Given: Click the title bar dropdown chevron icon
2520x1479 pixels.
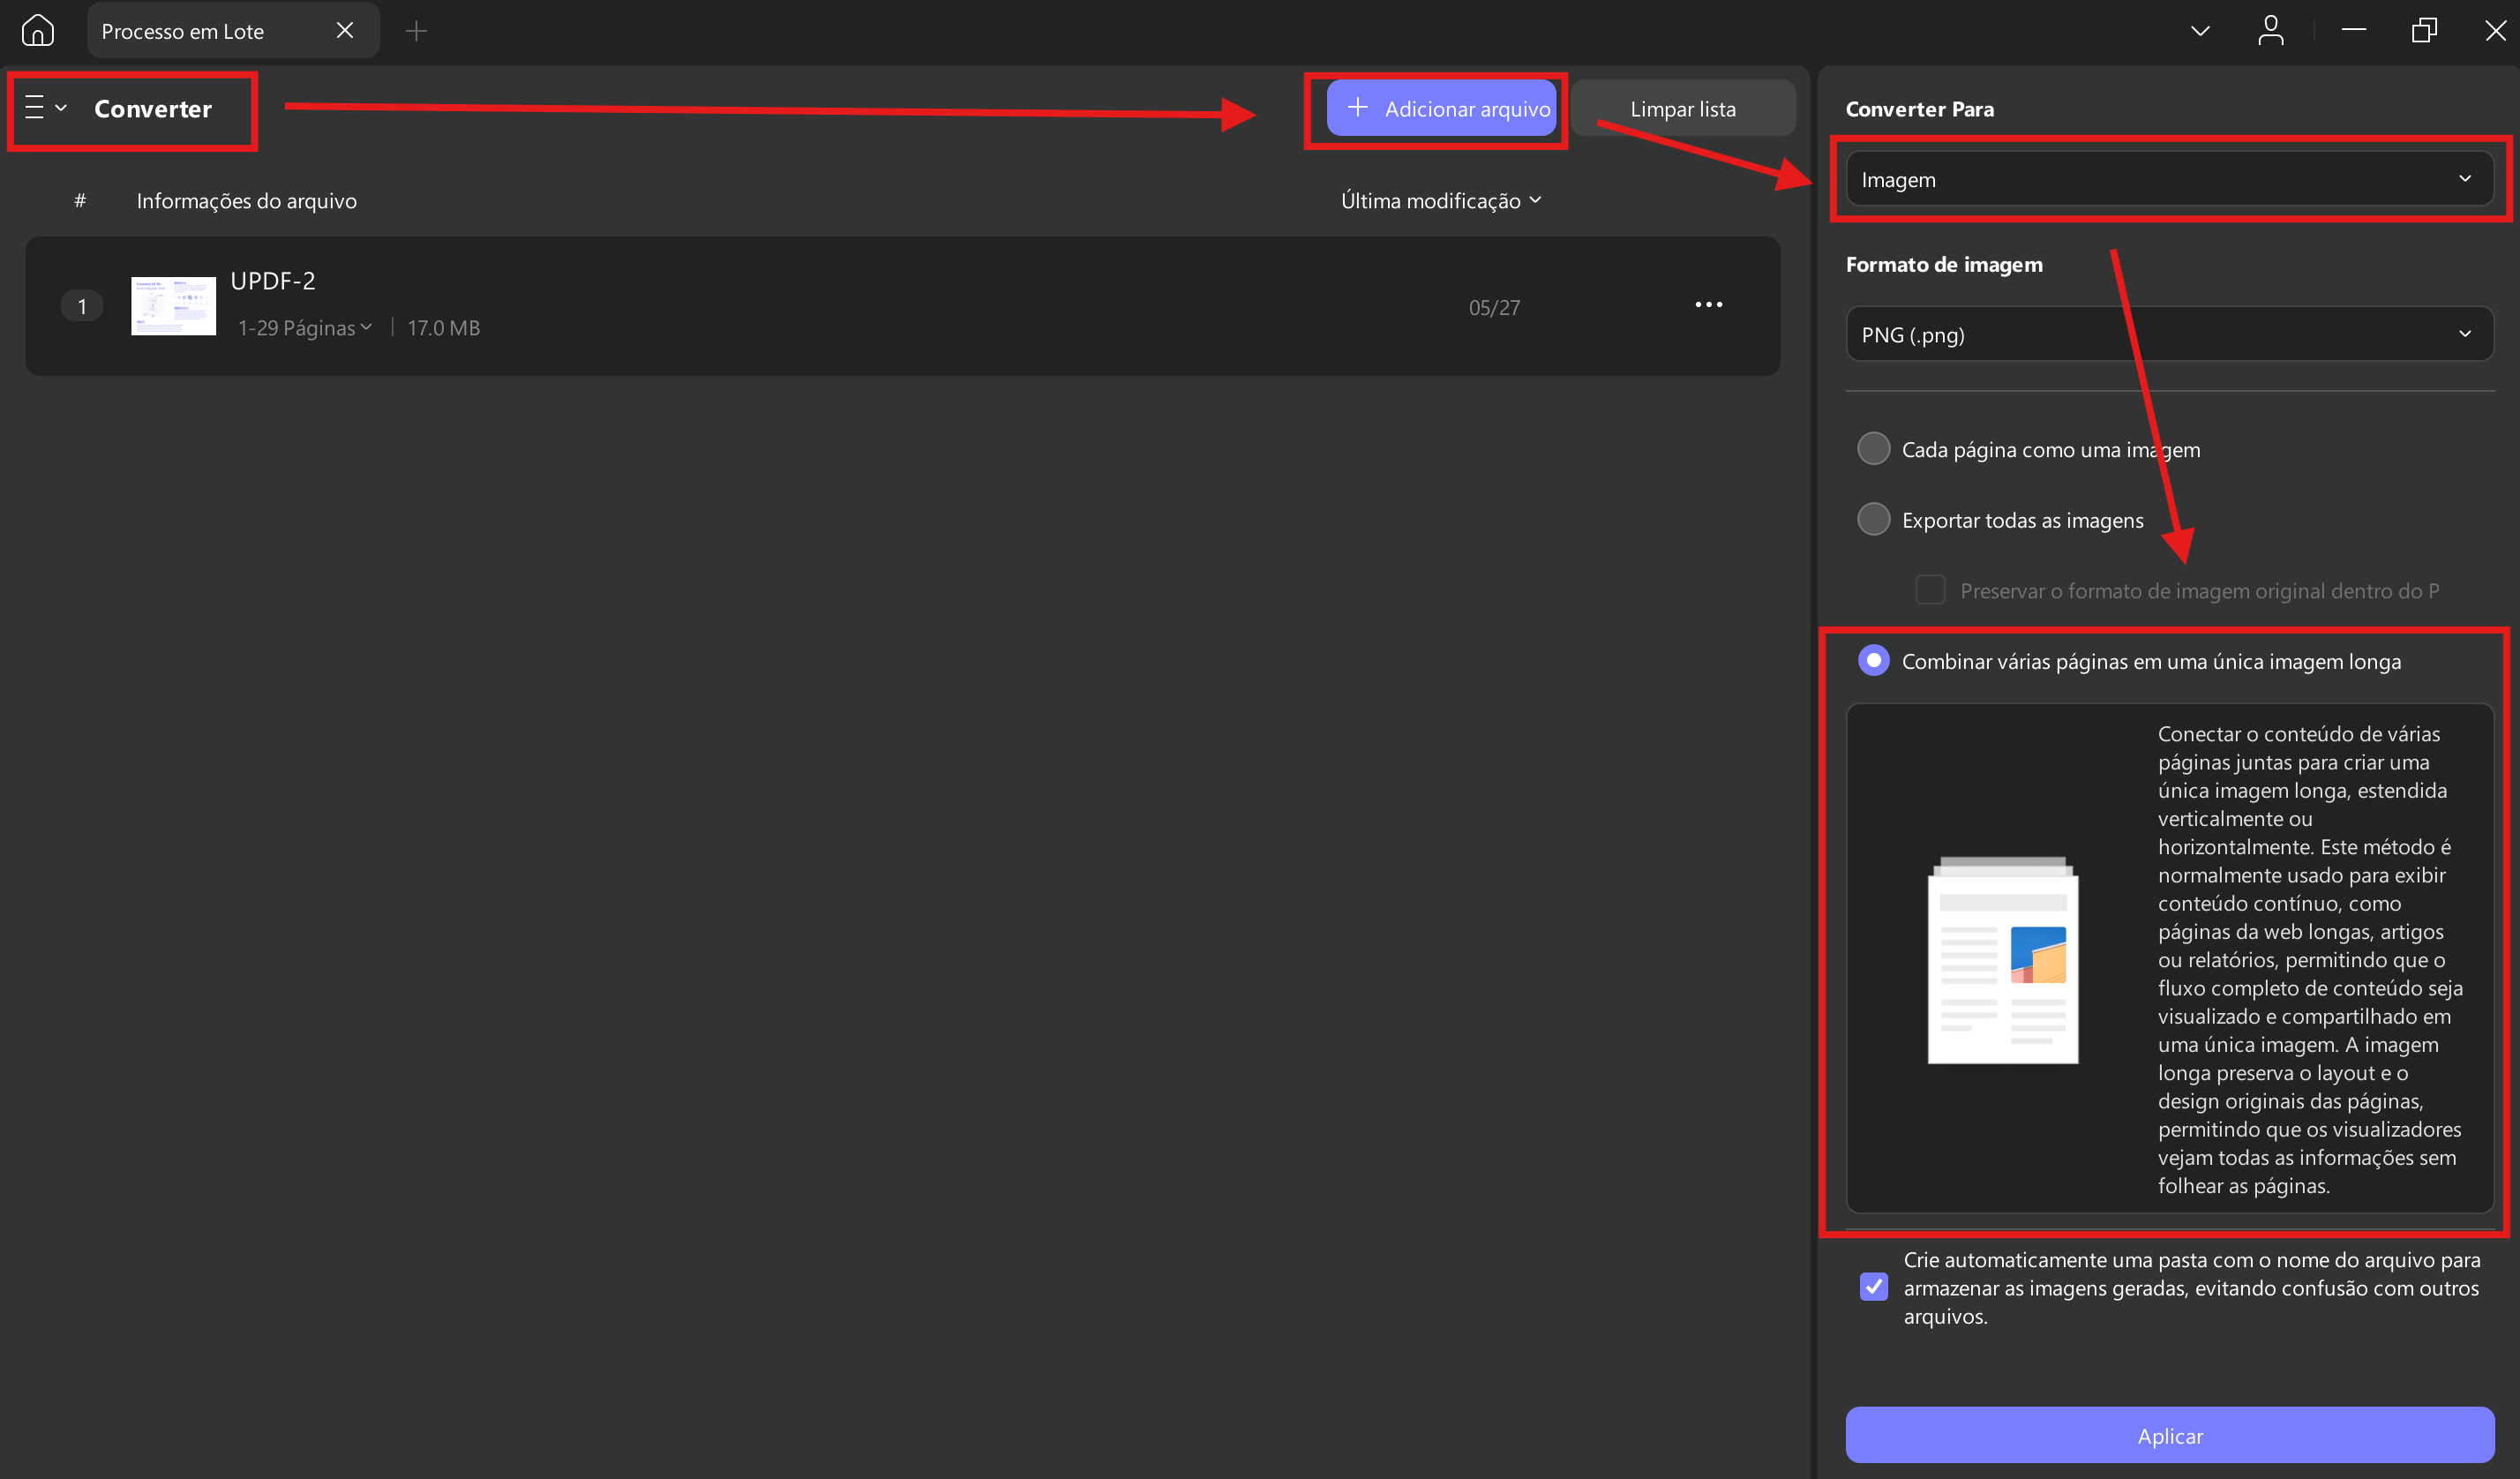Looking at the screenshot, I should point(2199,30).
